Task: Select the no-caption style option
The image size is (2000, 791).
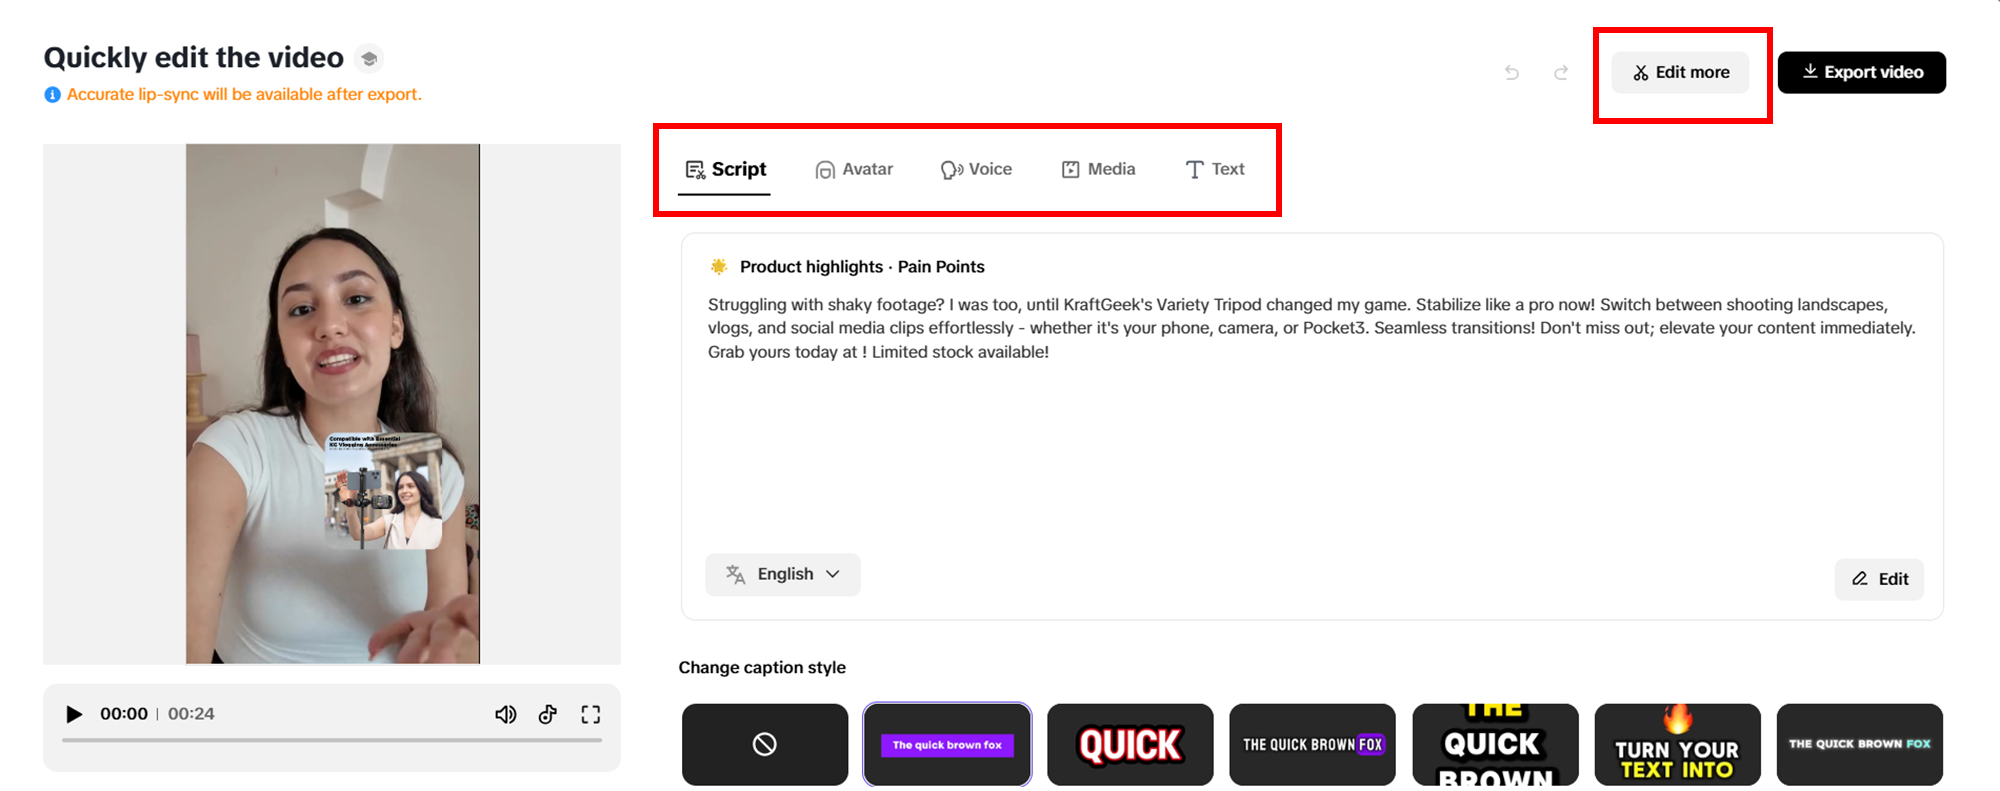Action: click(765, 744)
